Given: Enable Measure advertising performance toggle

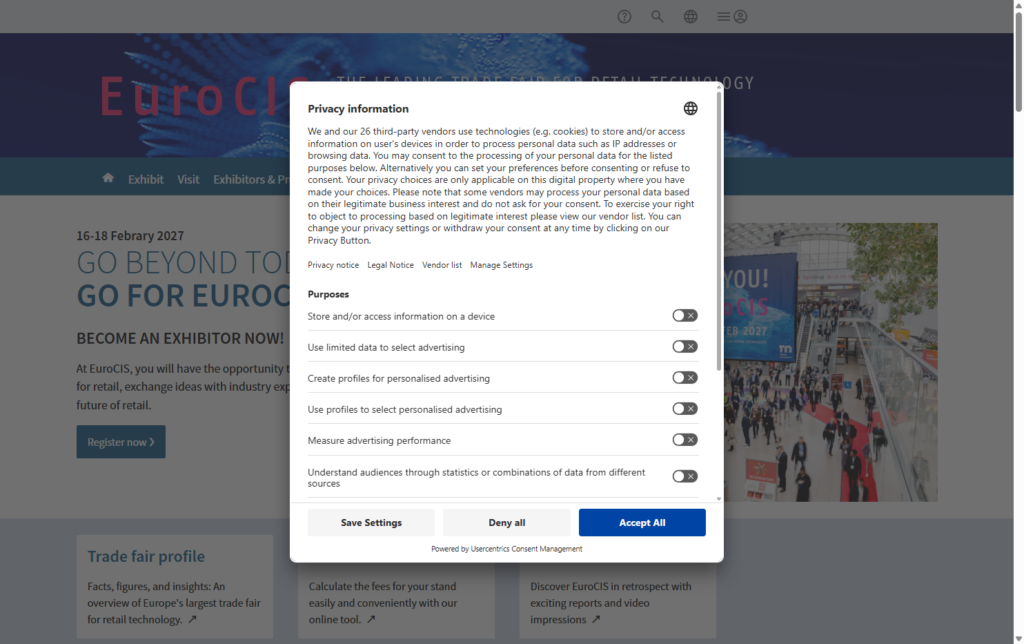Looking at the screenshot, I should click(684, 440).
